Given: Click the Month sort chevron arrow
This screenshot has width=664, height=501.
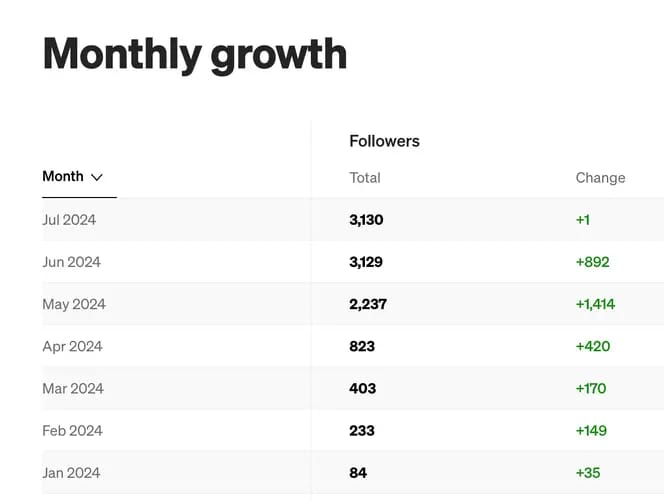Looking at the screenshot, I should tap(97, 177).
